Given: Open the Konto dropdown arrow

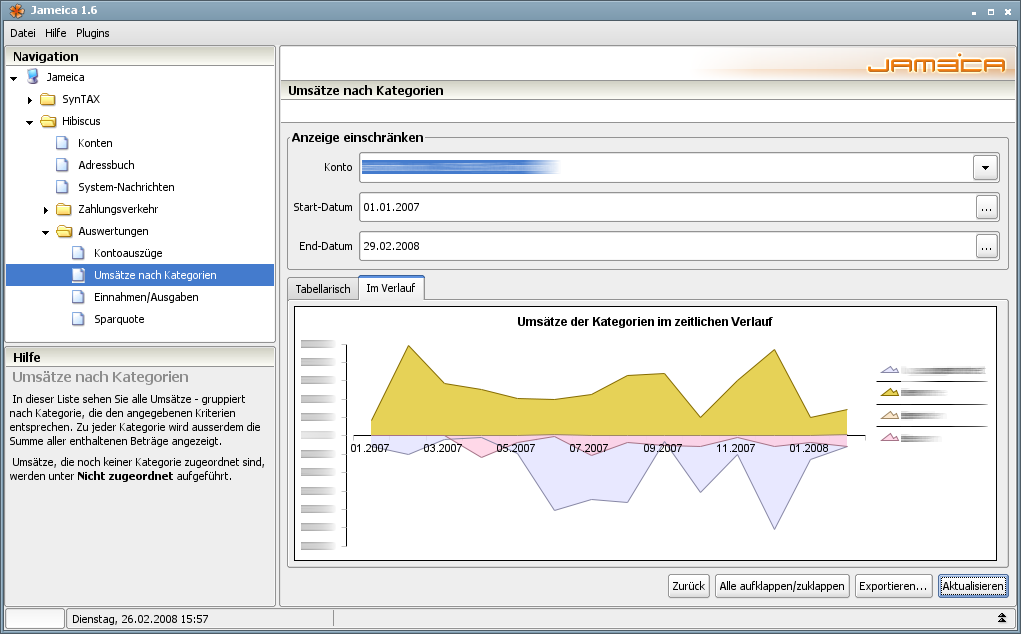Looking at the screenshot, I should pos(985,168).
